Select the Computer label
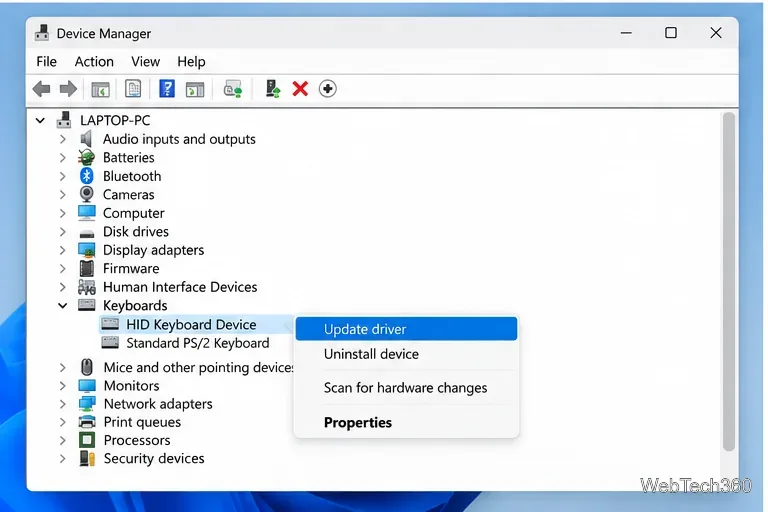Viewport: 768px width, 512px height. pyautogui.click(x=134, y=213)
